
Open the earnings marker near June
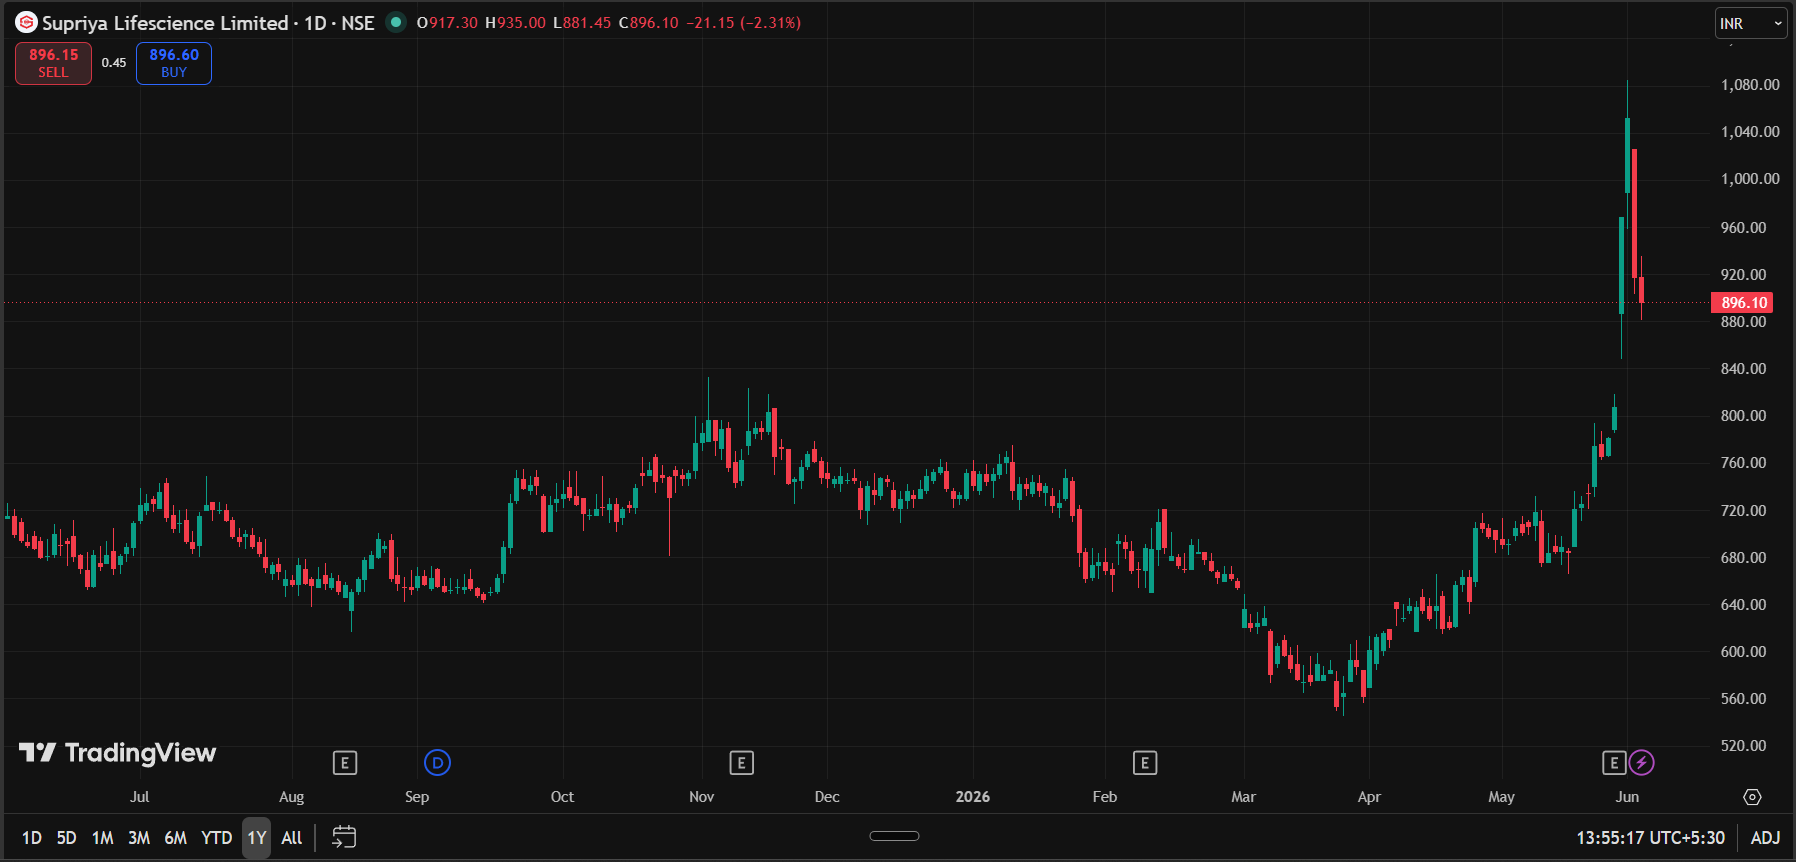[1614, 763]
